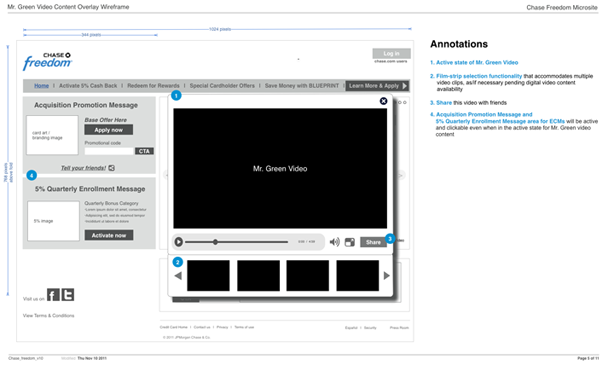Viewport: 600px width, 375px height.
Task: Click annotation 'Film-strip selection functionality'
Action: [479, 76]
